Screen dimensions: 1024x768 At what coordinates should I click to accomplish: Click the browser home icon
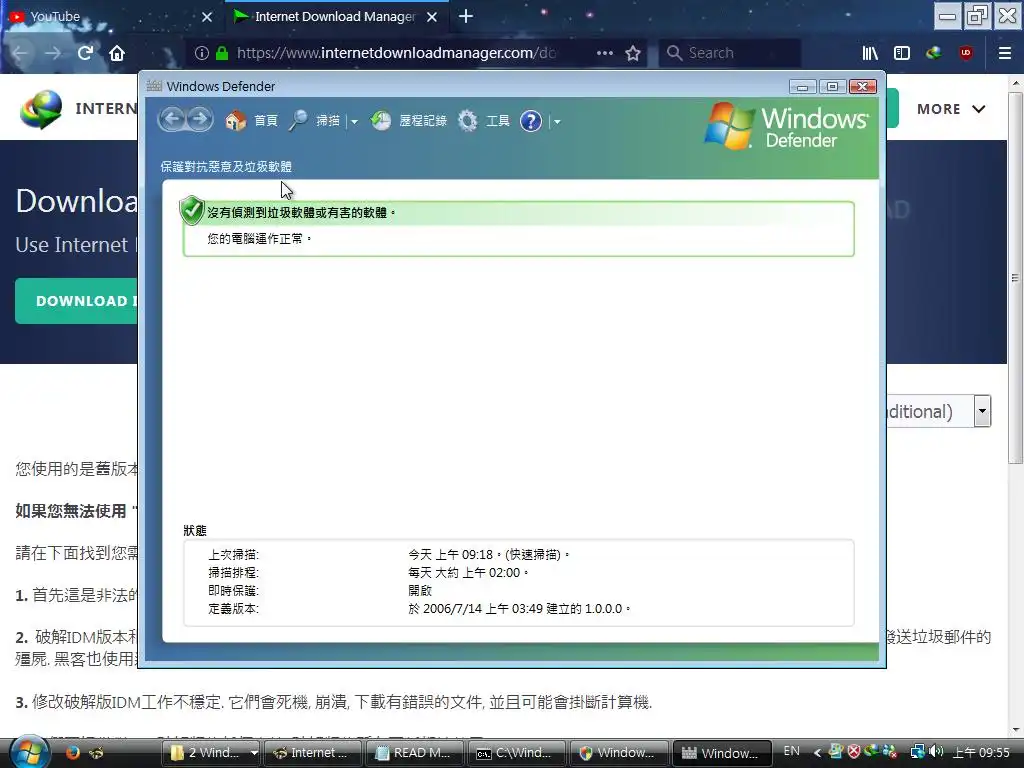(x=117, y=53)
